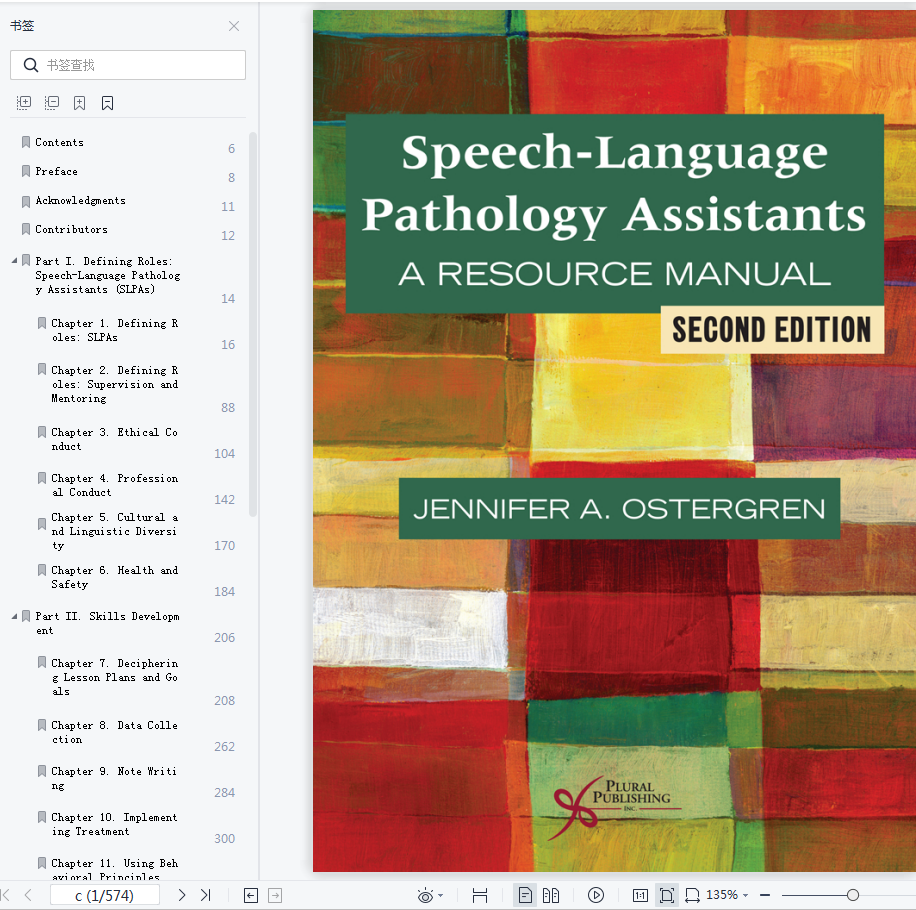
Task: Click page number 104 in bookmark list
Action: 224,454
